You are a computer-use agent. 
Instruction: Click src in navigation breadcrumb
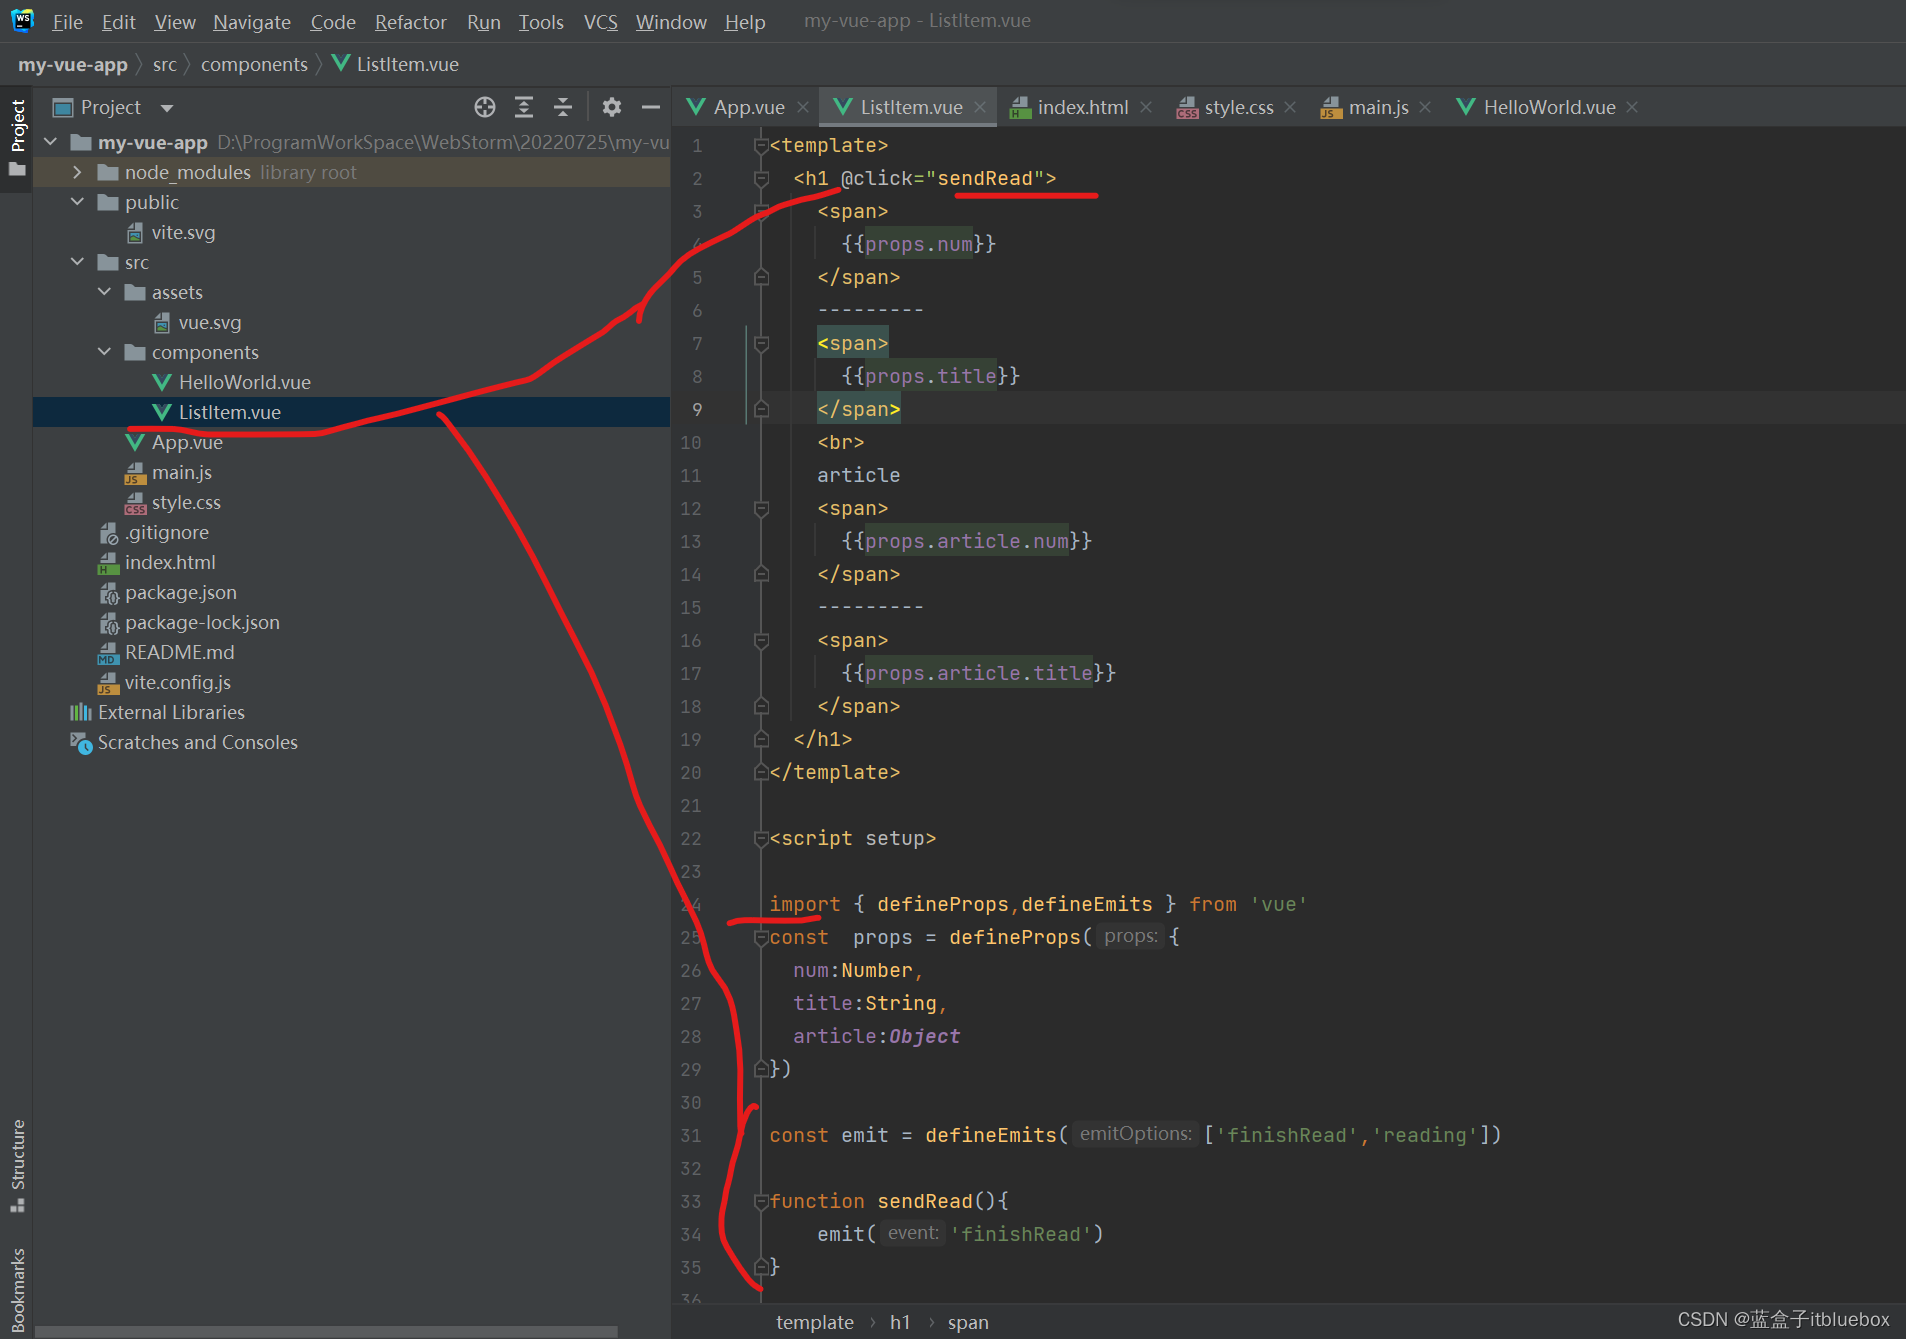click(165, 64)
